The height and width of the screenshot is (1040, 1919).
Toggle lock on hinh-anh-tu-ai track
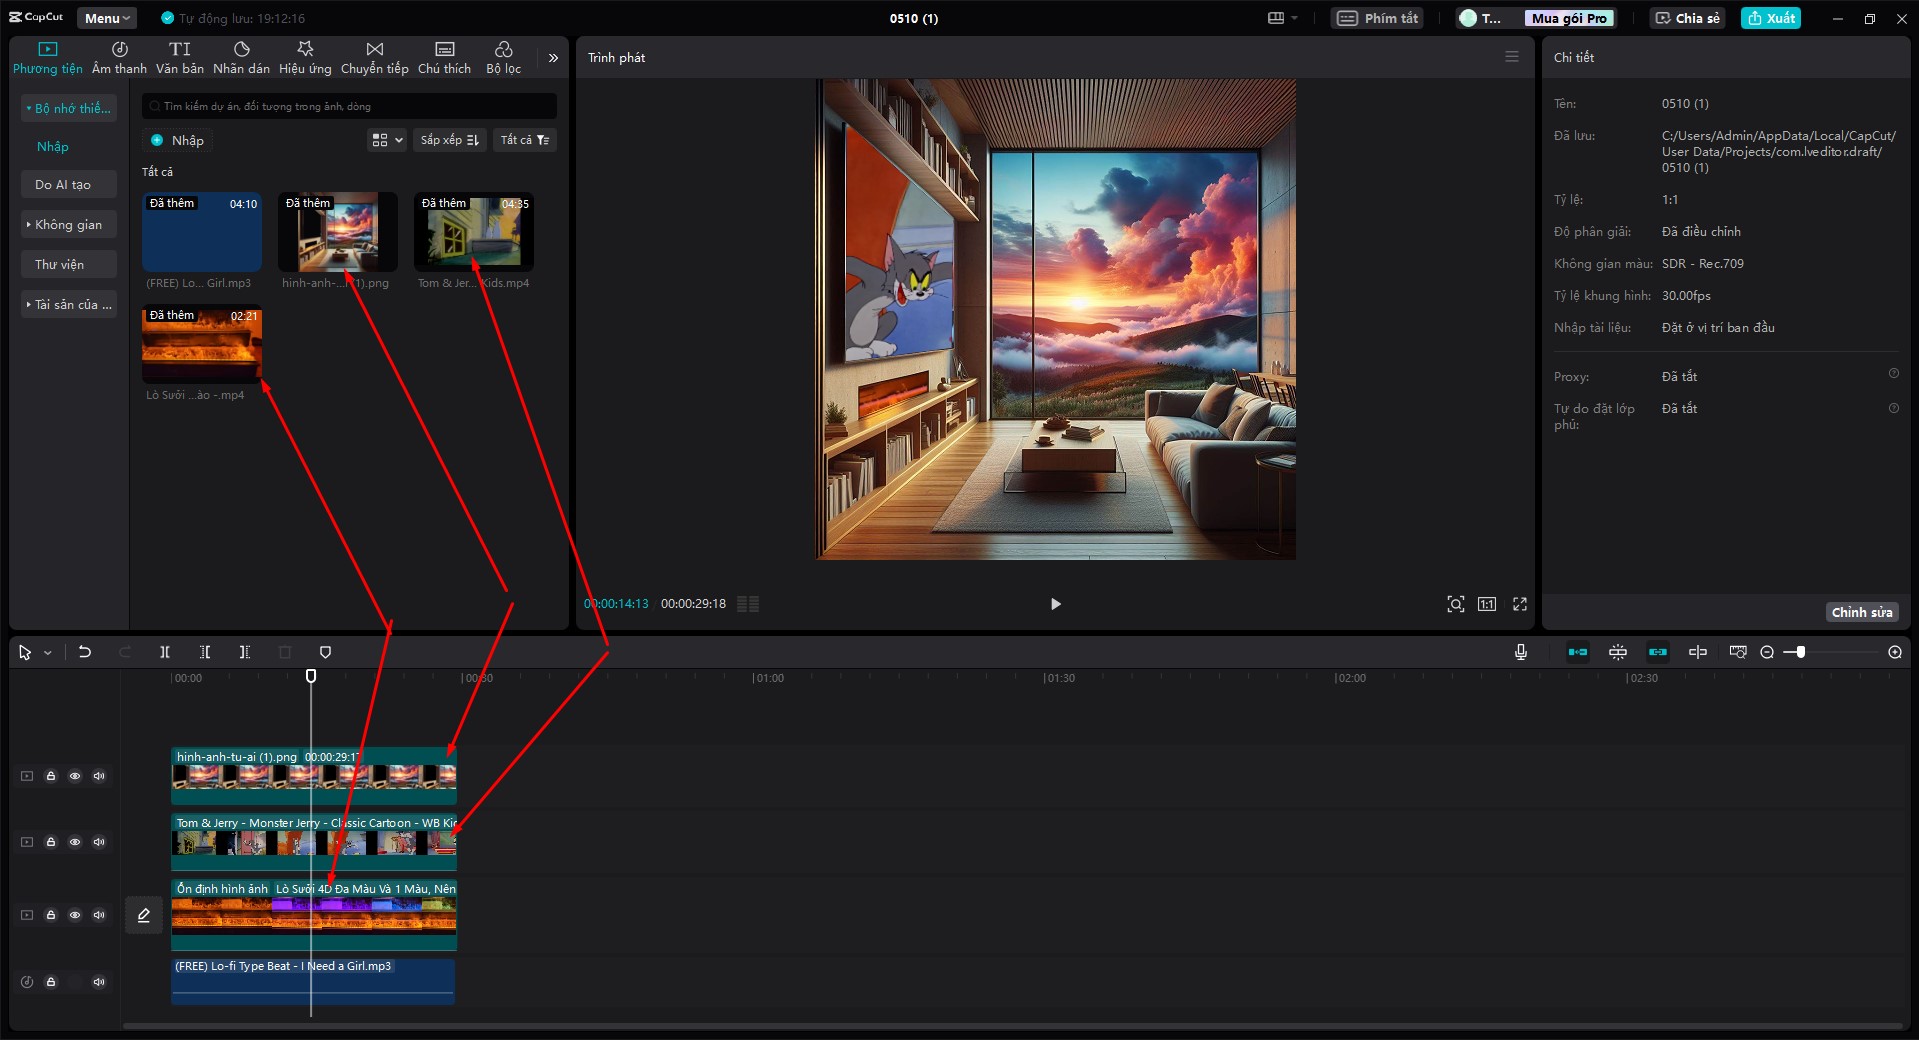pyautogui.click(x=51, y=776)
